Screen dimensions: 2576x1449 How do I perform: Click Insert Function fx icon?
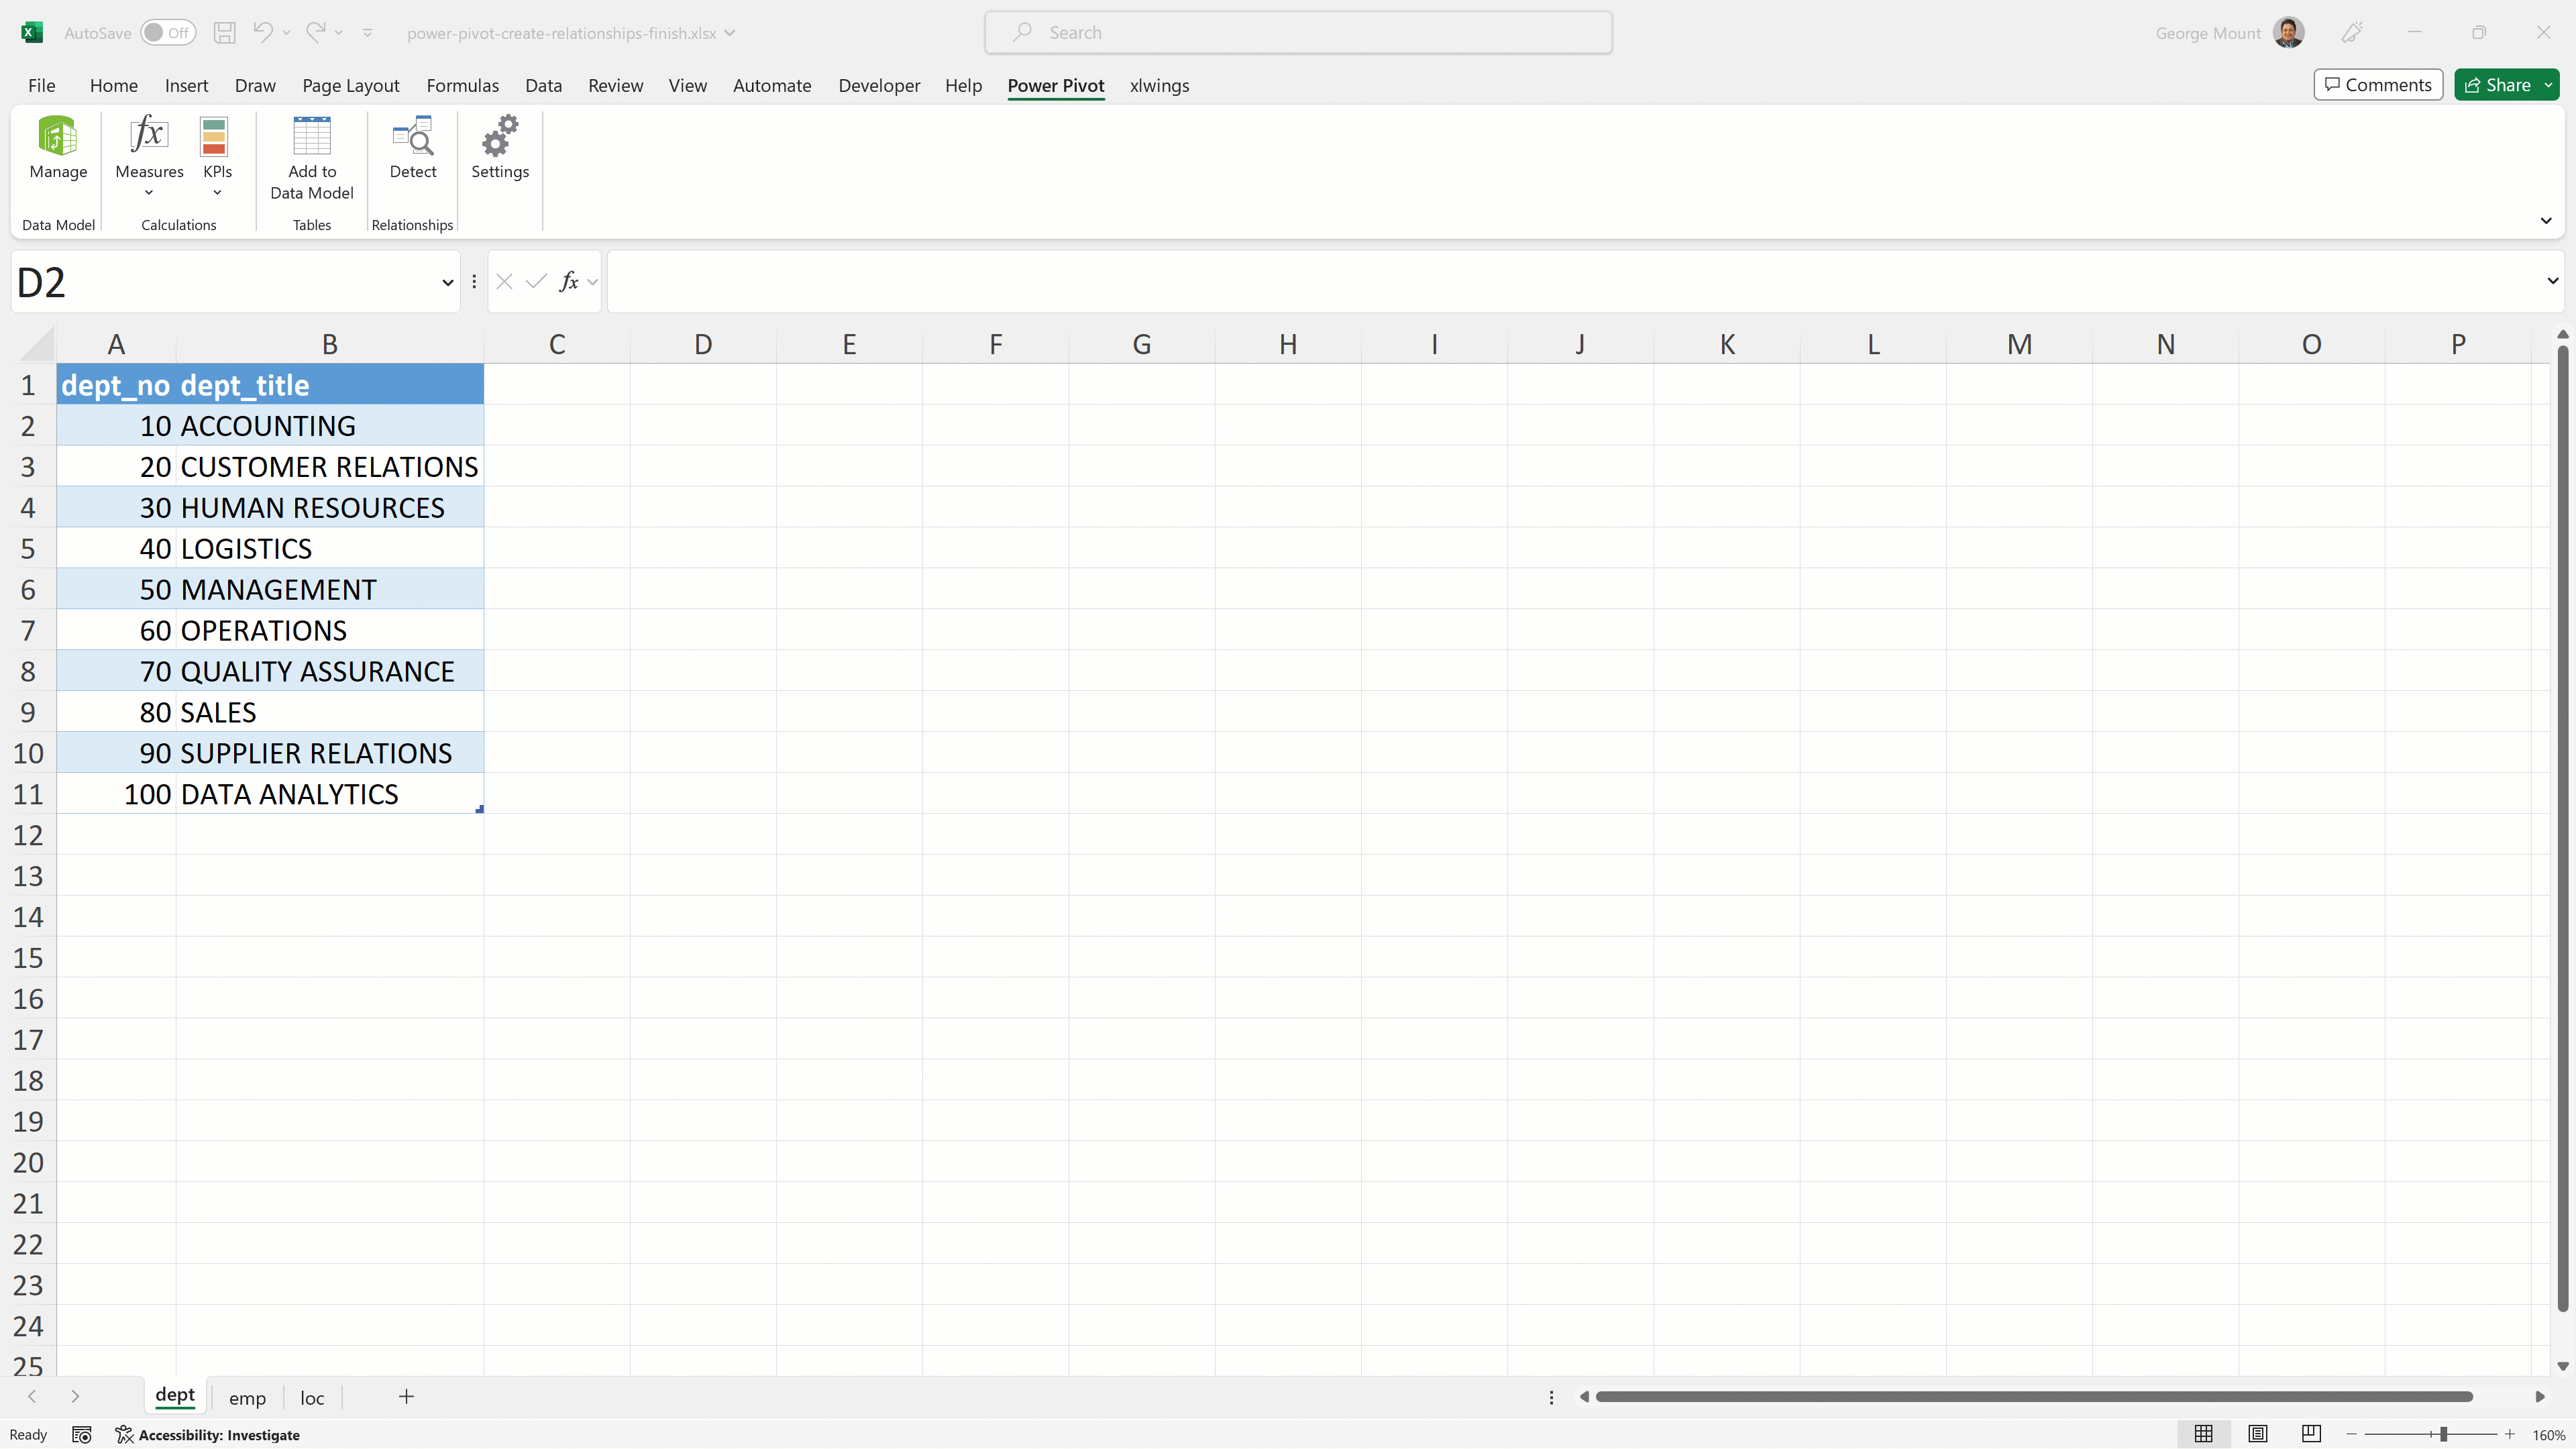point(569,282)
